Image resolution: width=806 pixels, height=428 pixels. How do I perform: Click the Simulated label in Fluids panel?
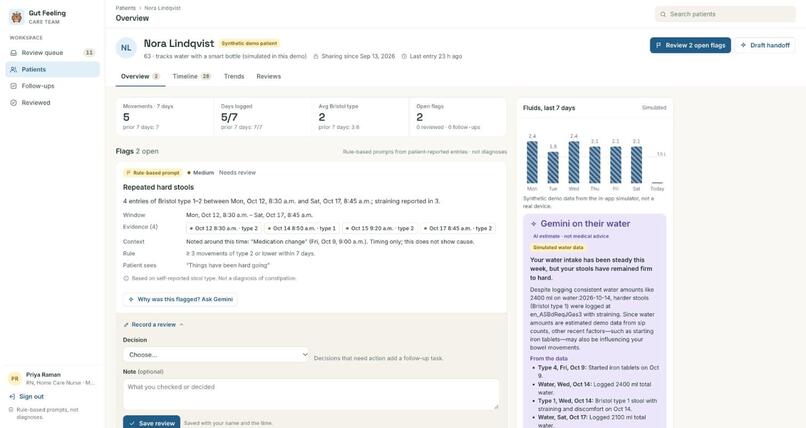pyautogui.click(x=654, y=108)
